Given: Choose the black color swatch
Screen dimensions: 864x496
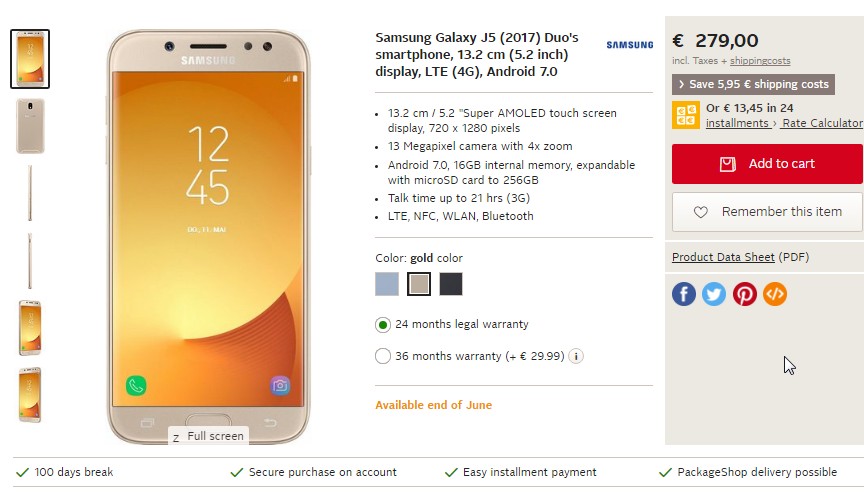Looking at the screenshot, I should coord(451,284).
